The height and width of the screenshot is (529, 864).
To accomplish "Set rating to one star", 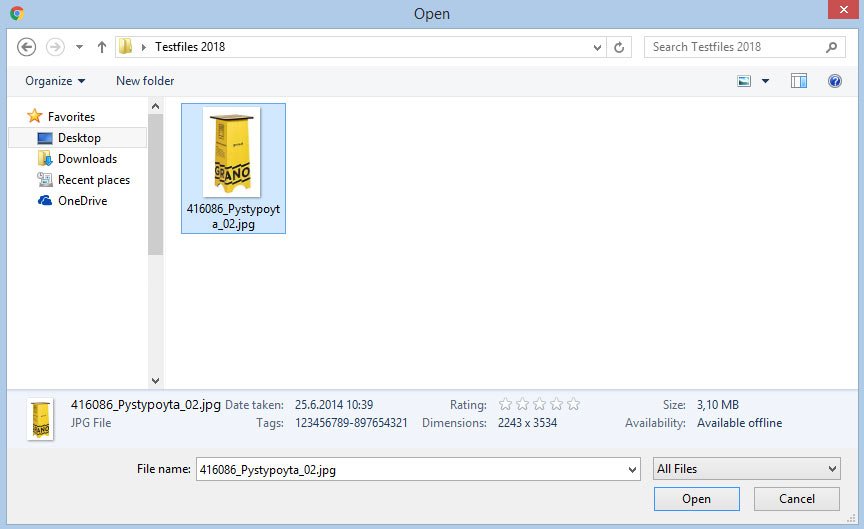I will point(505,404).
